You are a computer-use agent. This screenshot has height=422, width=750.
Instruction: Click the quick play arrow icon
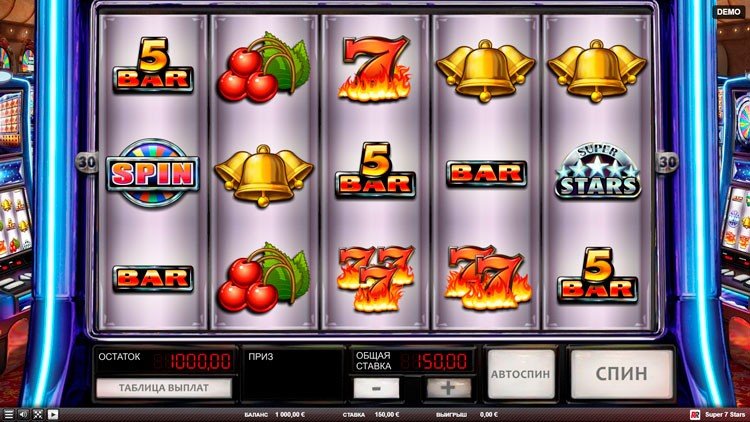coord(53,414)
